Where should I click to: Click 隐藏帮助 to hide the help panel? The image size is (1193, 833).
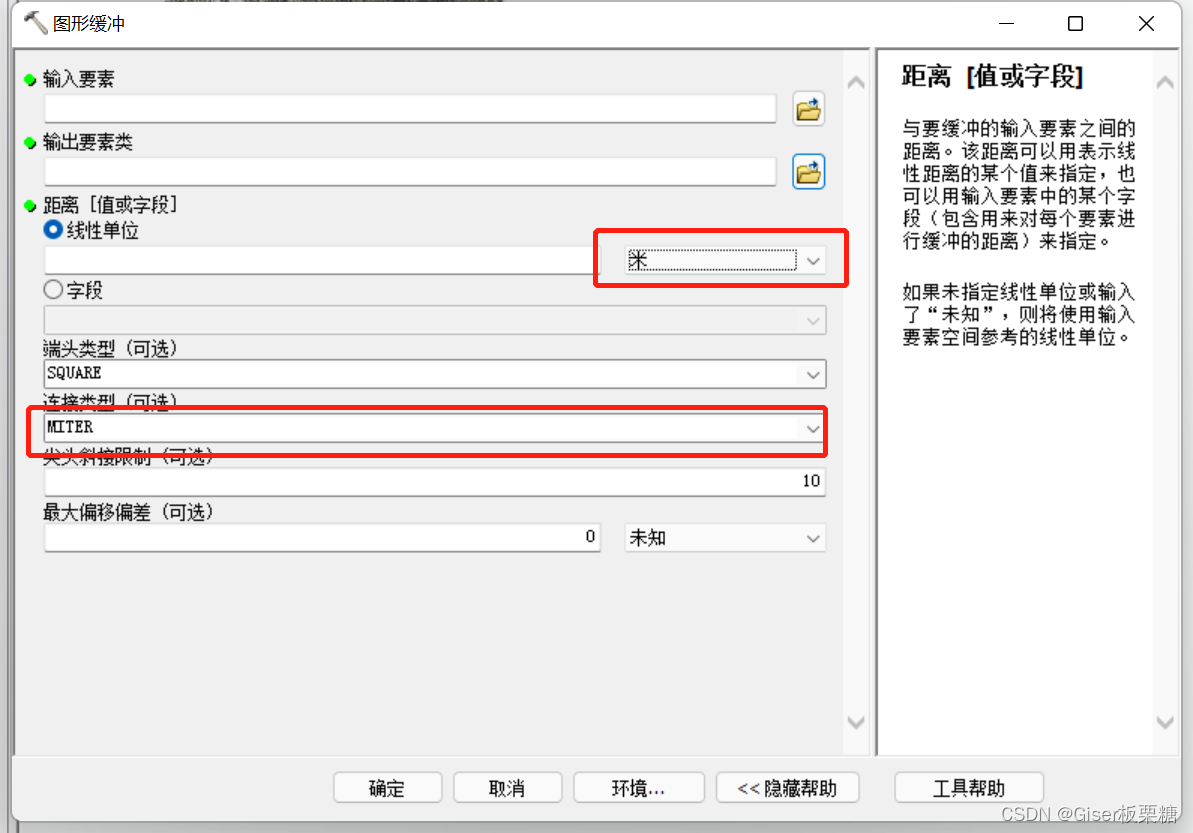point(787,787)
